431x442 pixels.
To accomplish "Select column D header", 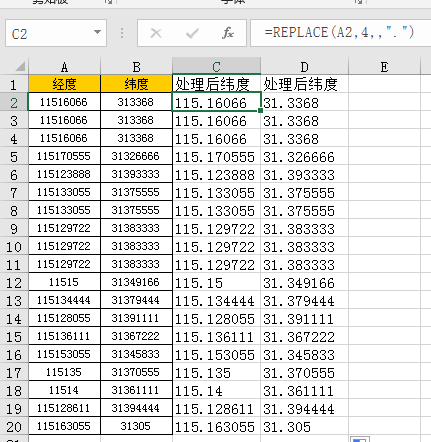I will [304, 66].
